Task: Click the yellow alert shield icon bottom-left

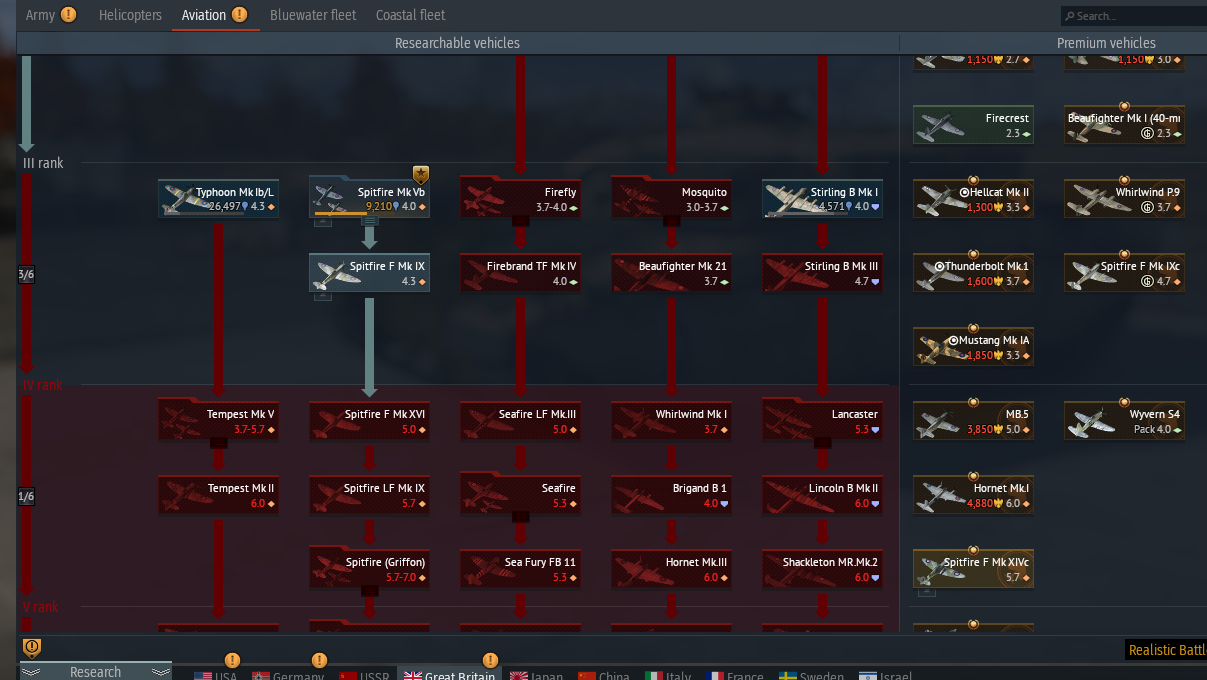Action: tap(32, 647)
